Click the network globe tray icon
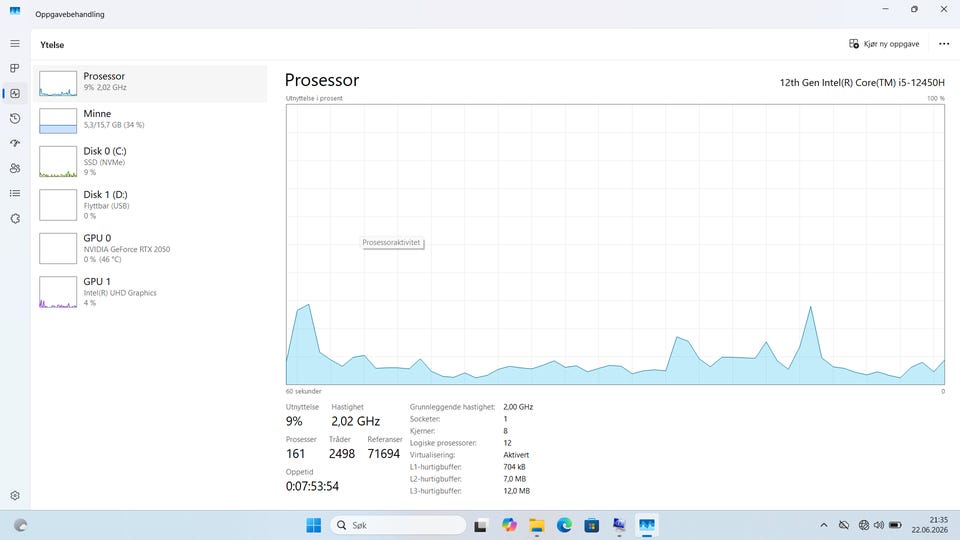This screenshot has width=960, height=540. click(864, 525)
